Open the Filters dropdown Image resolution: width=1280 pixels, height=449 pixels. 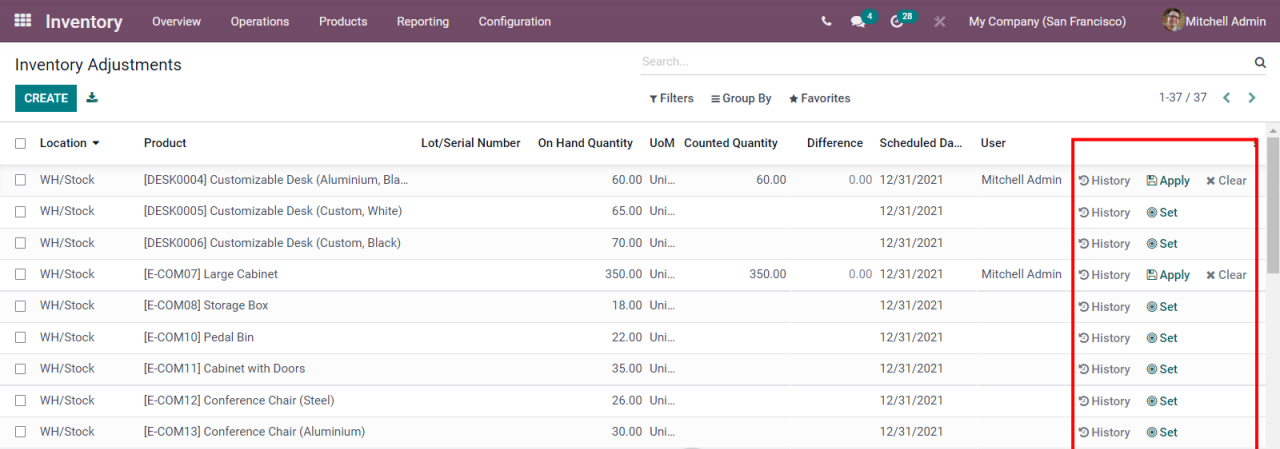pos(671,99)
